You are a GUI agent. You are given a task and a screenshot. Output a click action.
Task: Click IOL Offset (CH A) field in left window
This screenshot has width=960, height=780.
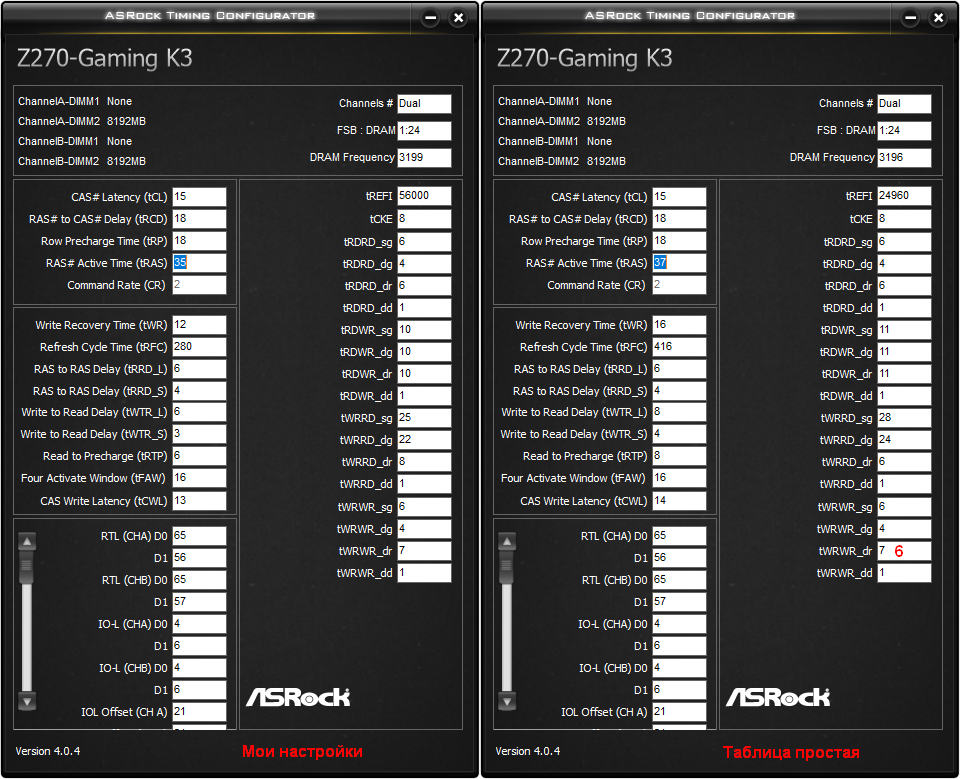tap(199, 711)
